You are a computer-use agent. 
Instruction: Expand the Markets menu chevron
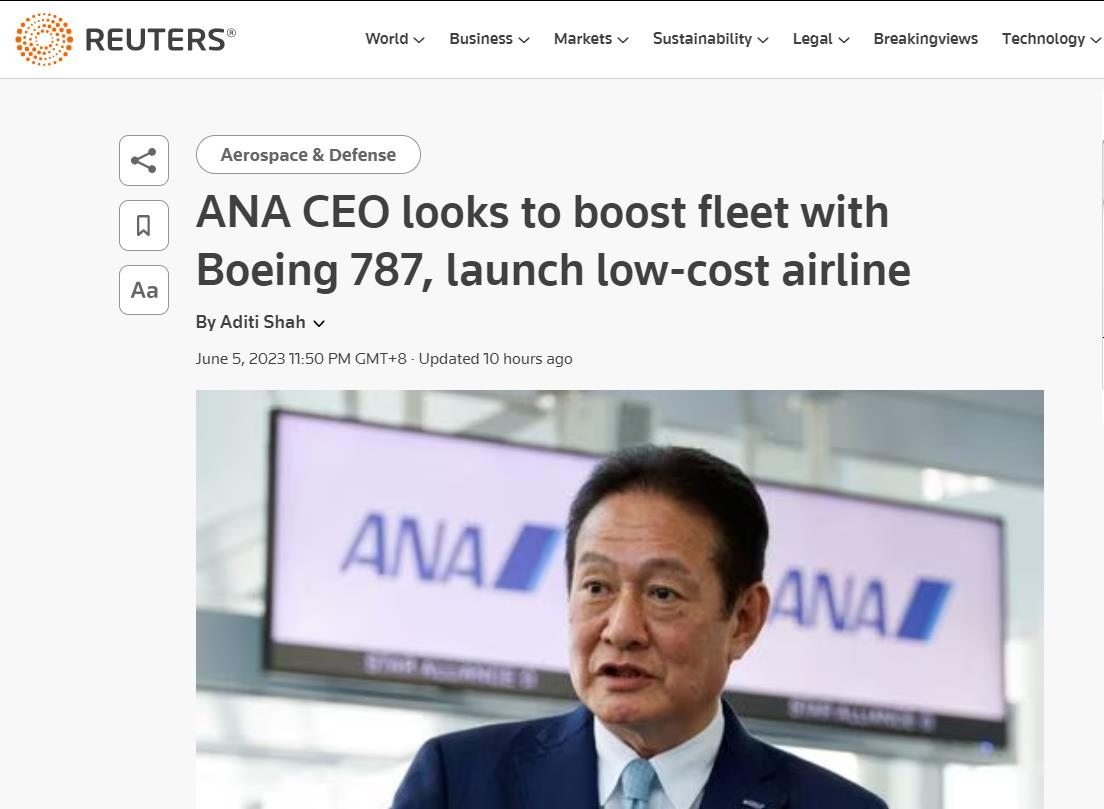click(x=623, y=40)
